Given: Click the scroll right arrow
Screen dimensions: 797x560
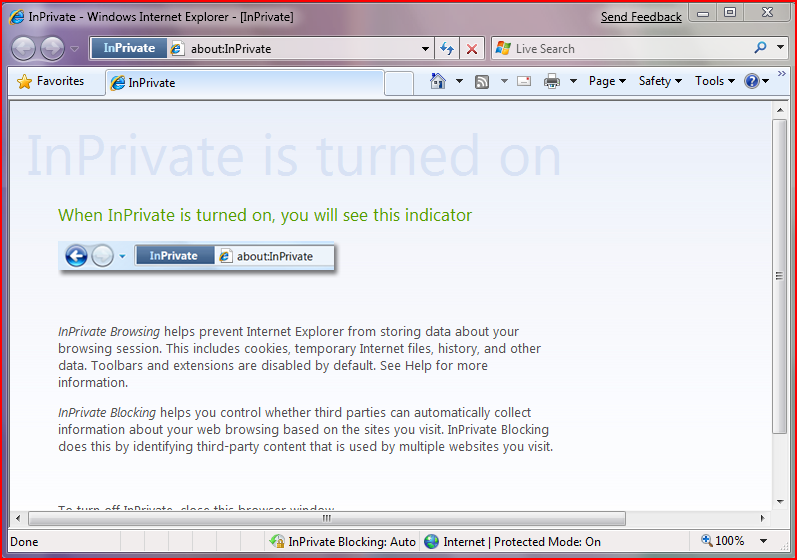Looking at the screenshot, I should coord(762,518).
